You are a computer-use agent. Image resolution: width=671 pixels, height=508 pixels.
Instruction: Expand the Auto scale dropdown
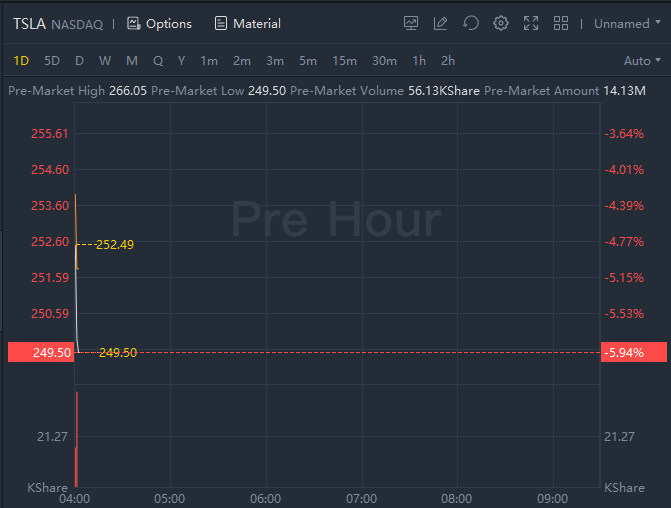[642, 61]
